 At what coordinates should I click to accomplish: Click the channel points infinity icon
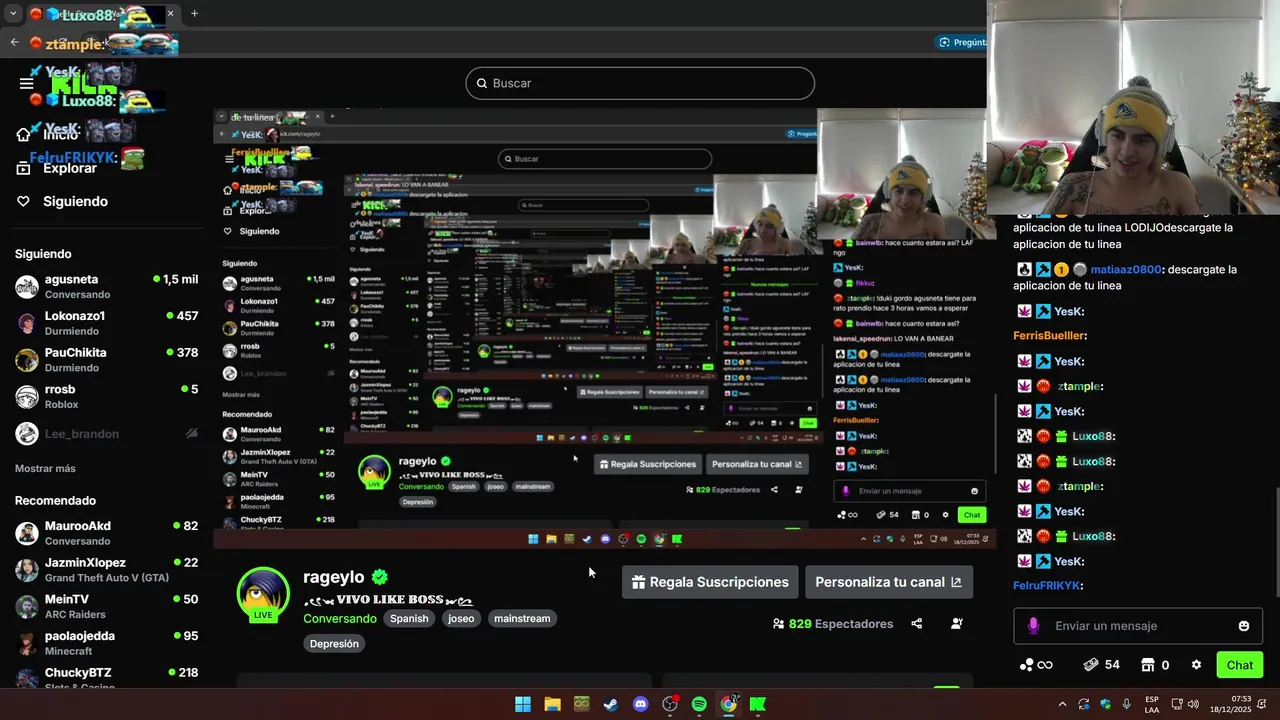pos(1036,665)
